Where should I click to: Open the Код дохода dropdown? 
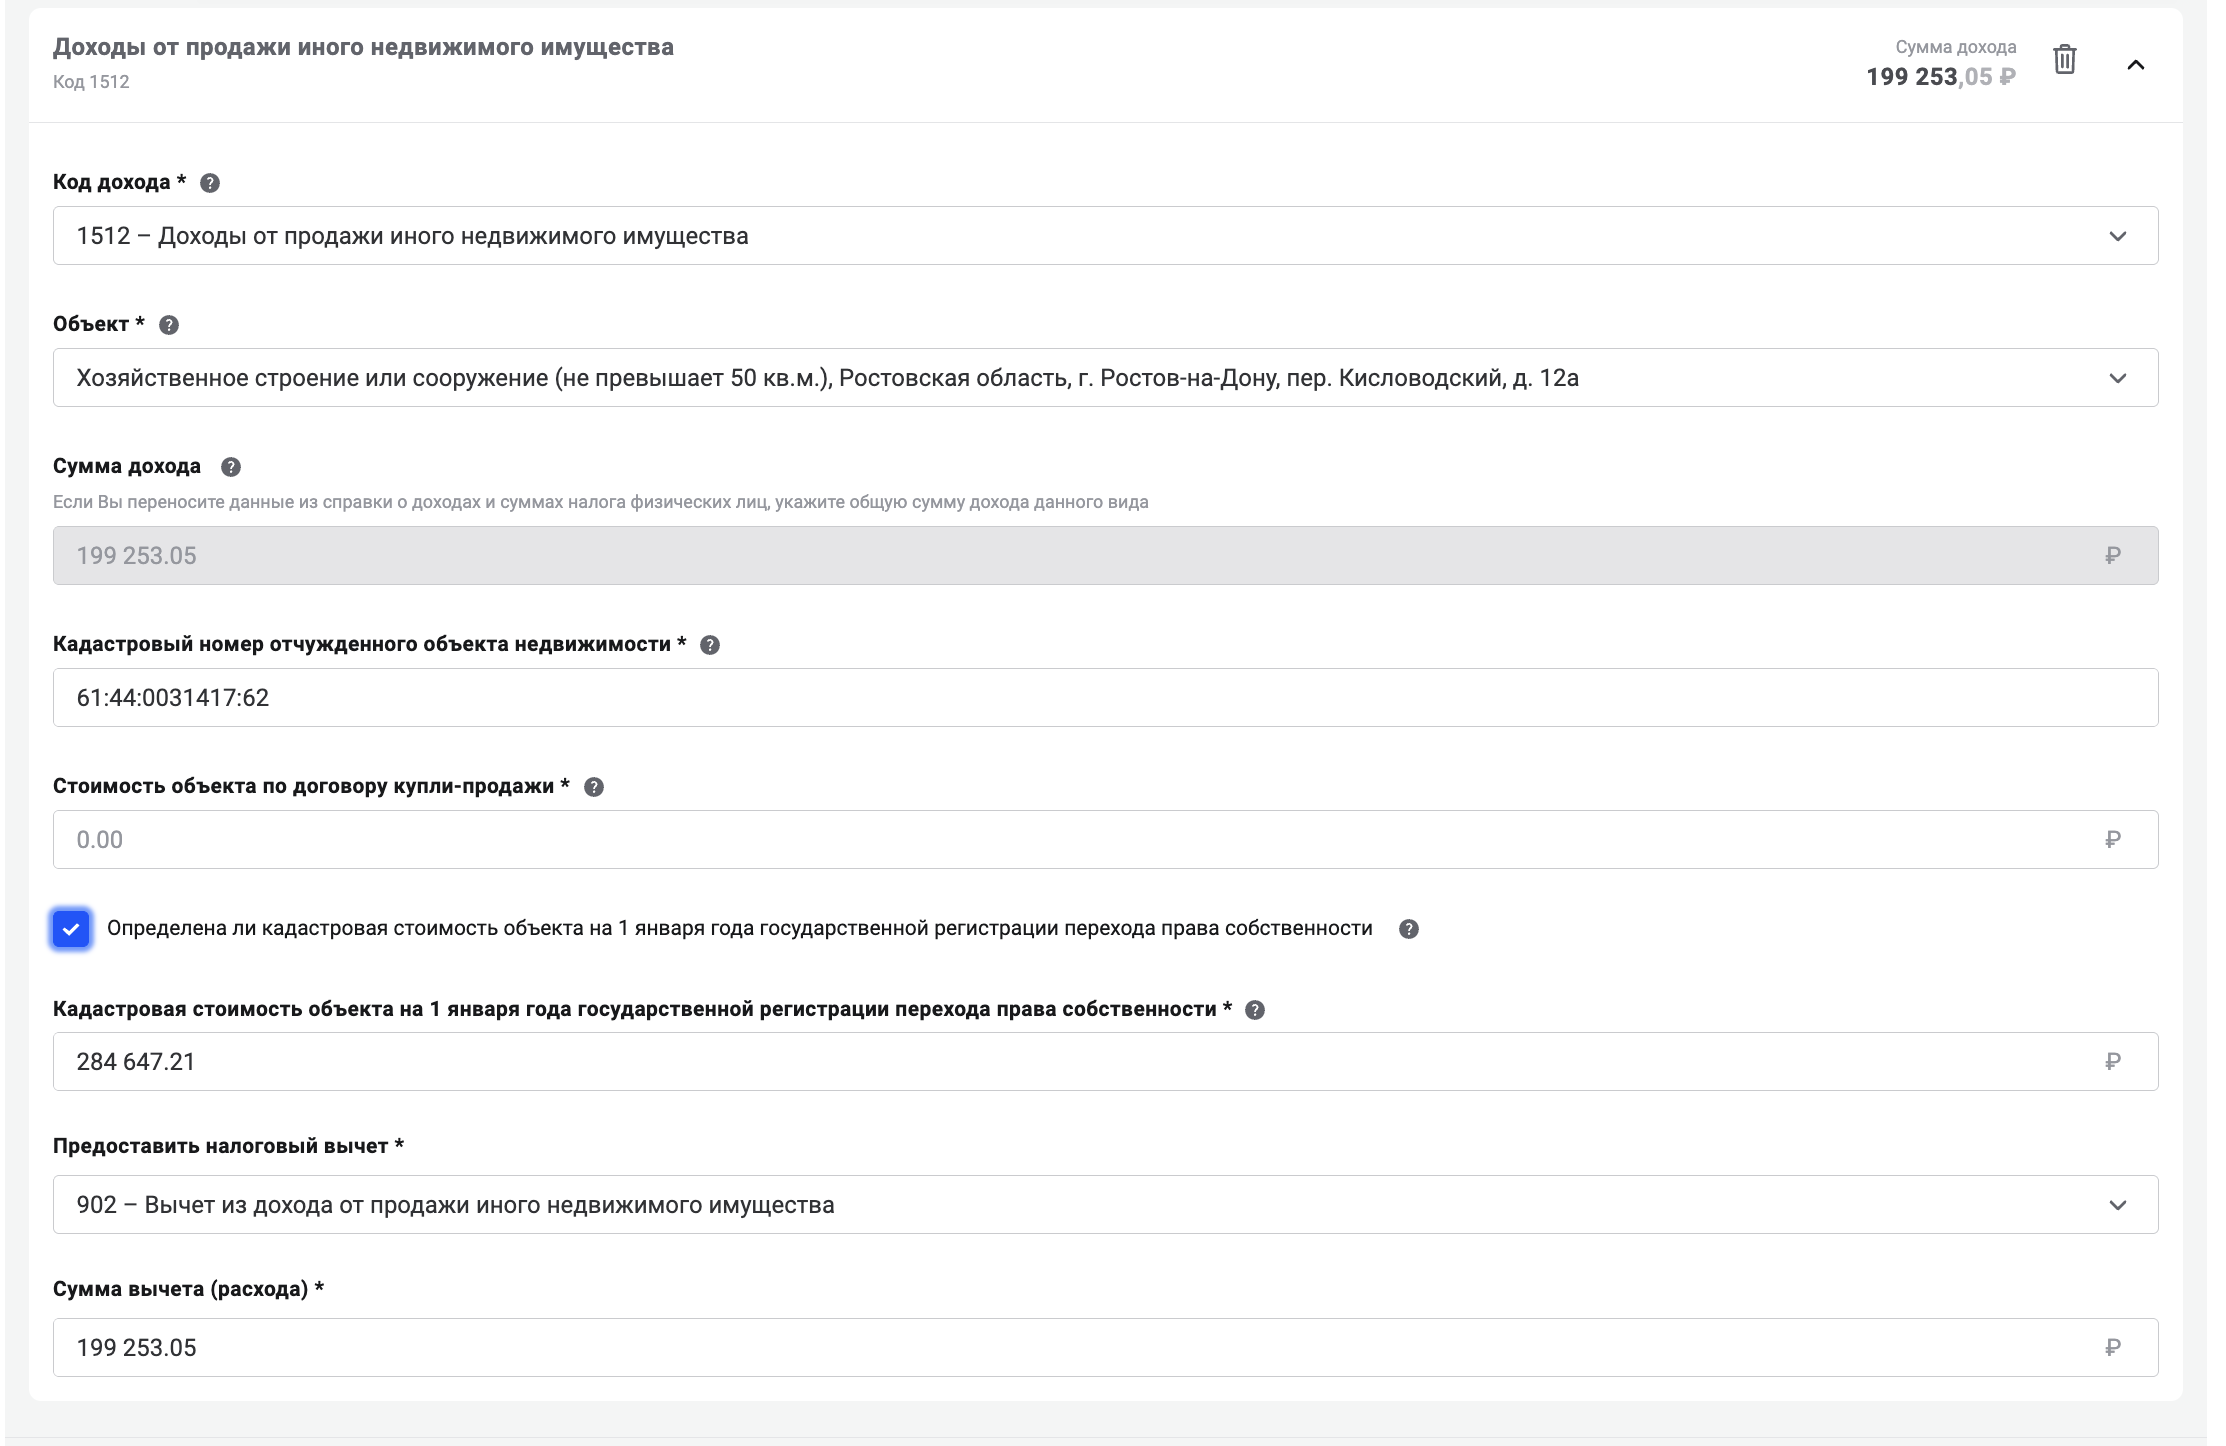(x=1105, y=236)
